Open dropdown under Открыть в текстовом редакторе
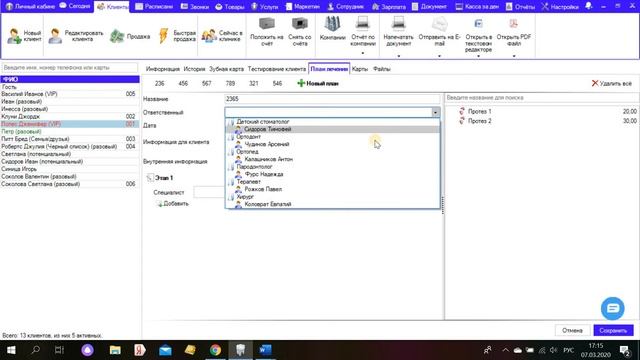 point(478,55)
